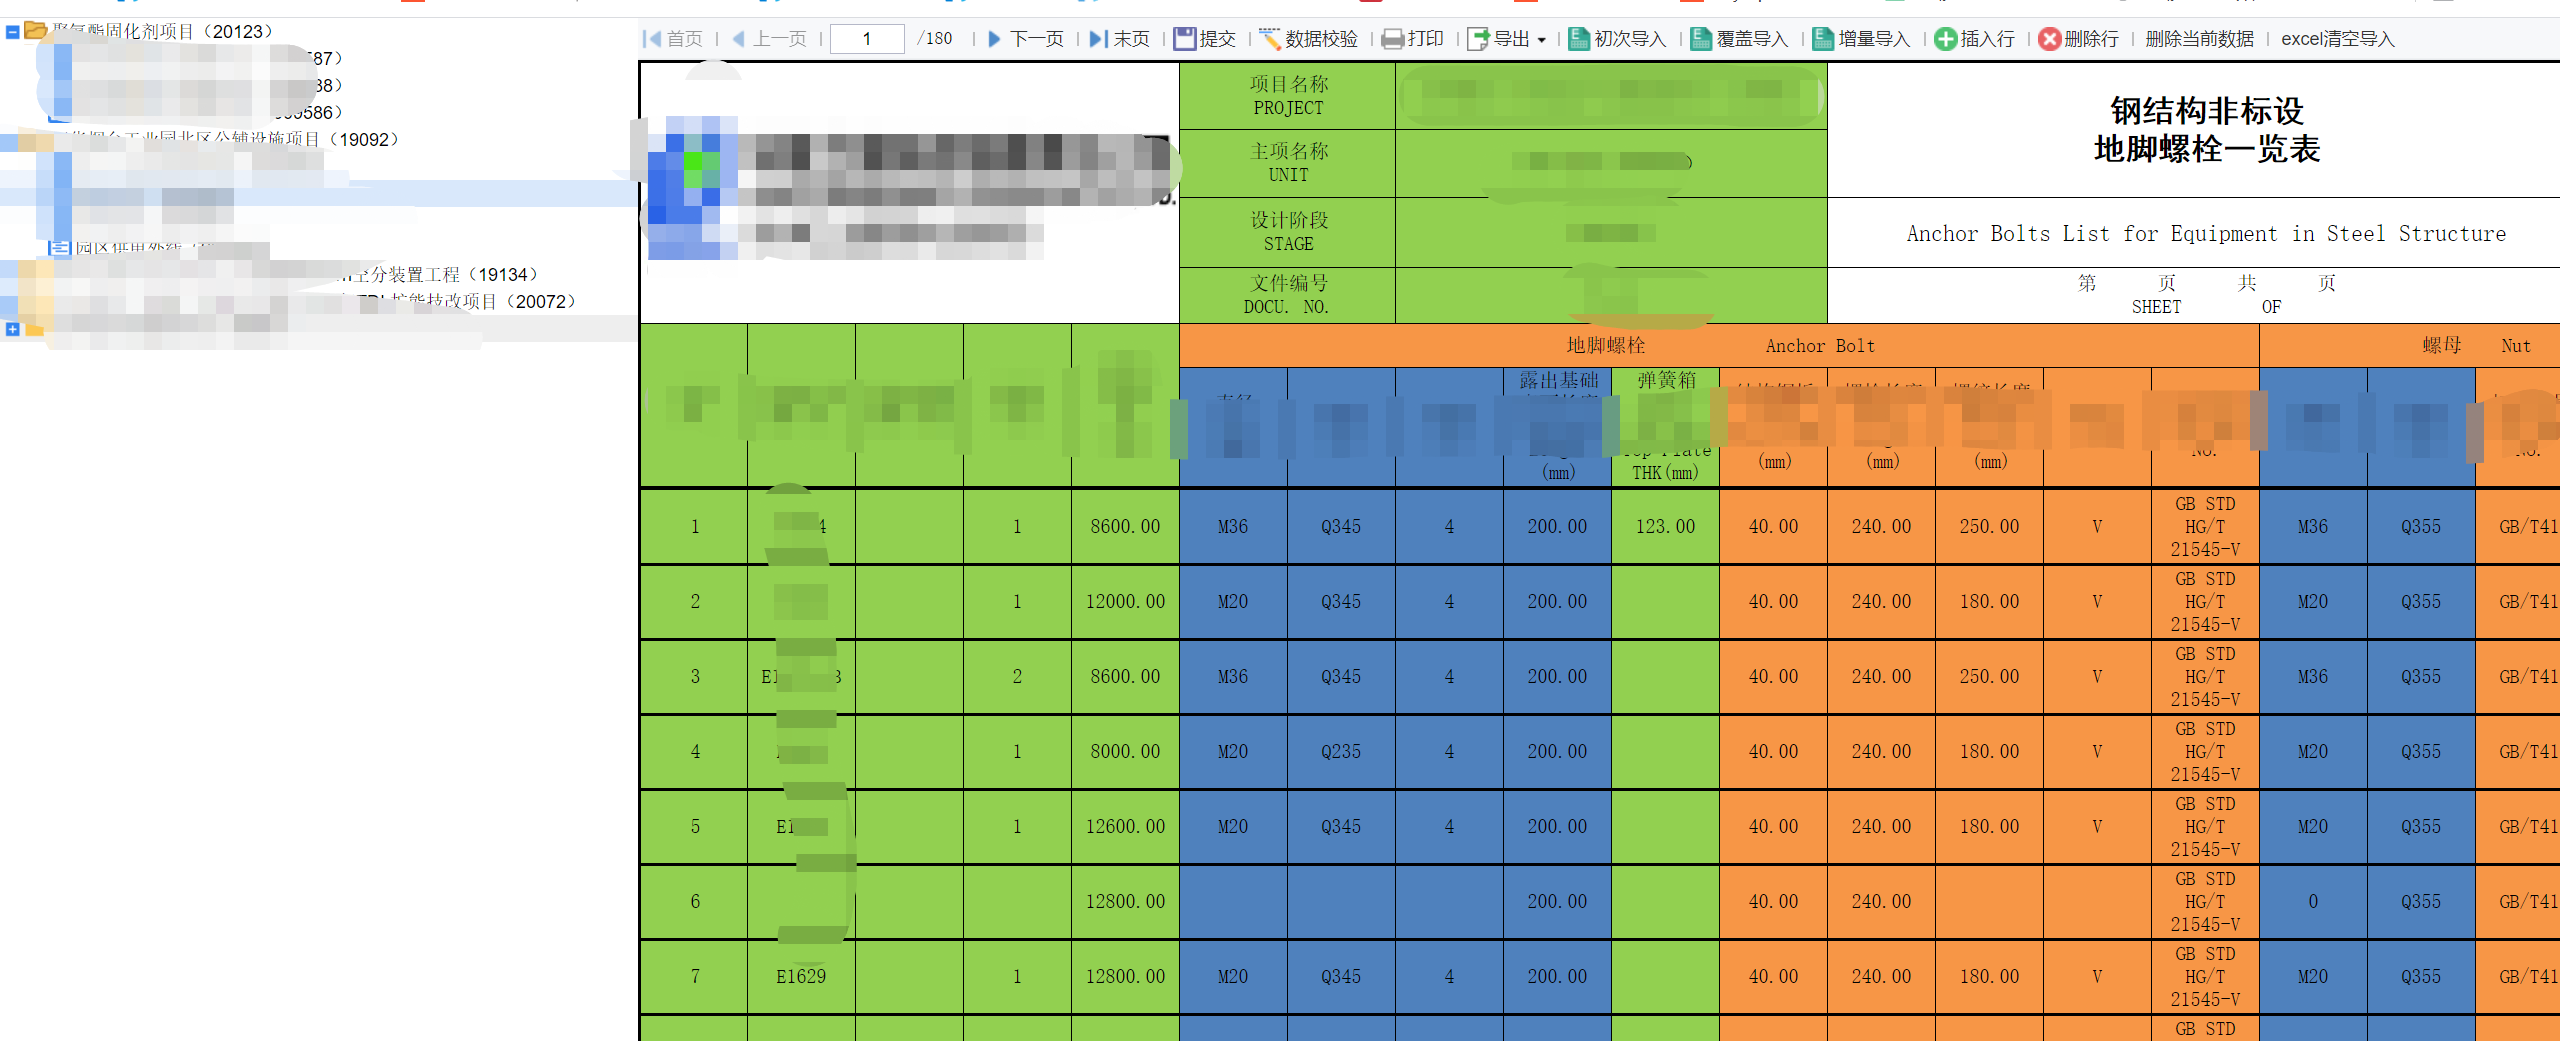The height and width of the screenshot is (1041, 2560).
Task: Select cell 8600.00 in row 1
Action: (x=1125, y=527)
